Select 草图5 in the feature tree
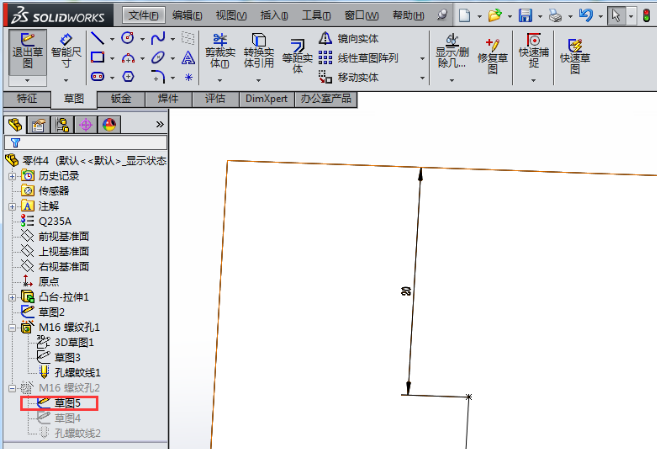The image size is (657, 449). click(66, 403)
